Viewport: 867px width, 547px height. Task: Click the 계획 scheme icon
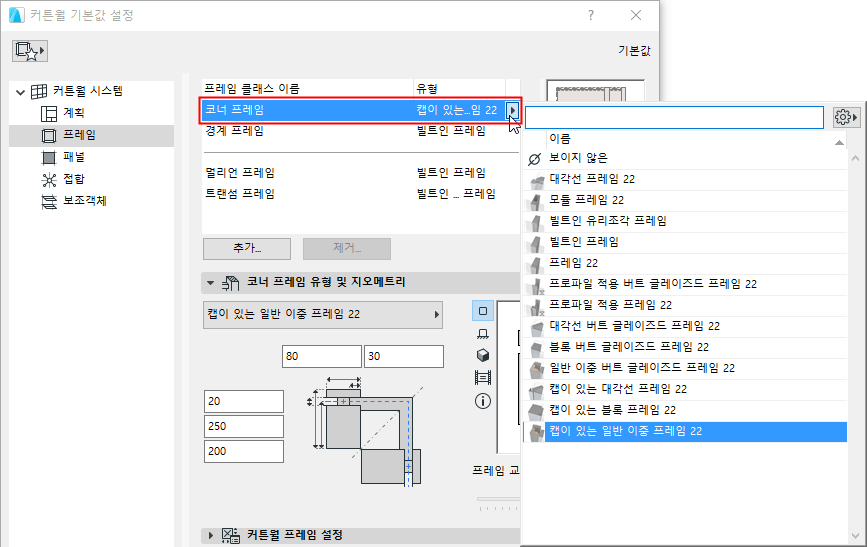(49, 113)
